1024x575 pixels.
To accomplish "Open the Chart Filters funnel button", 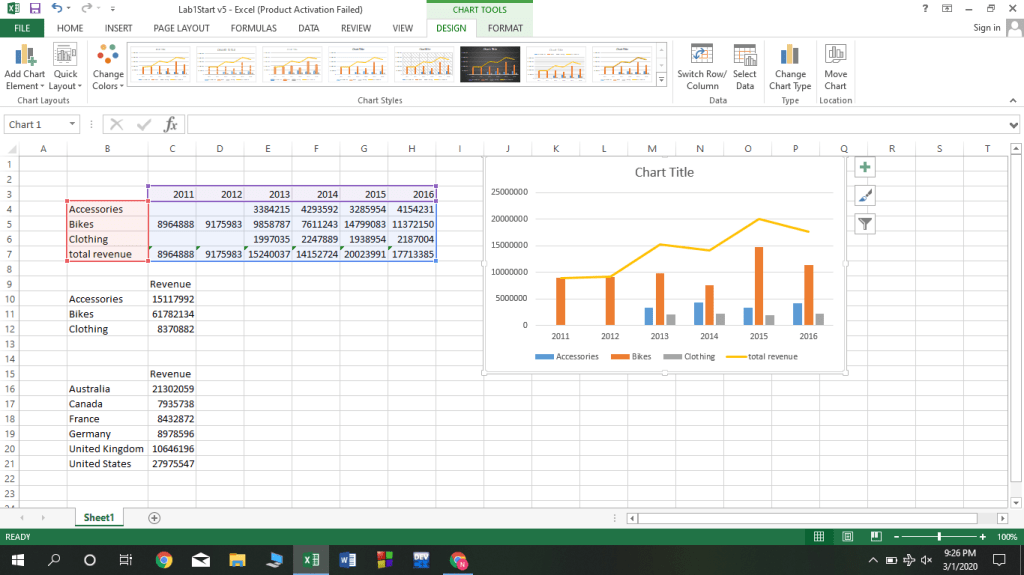I will (865, 224).
